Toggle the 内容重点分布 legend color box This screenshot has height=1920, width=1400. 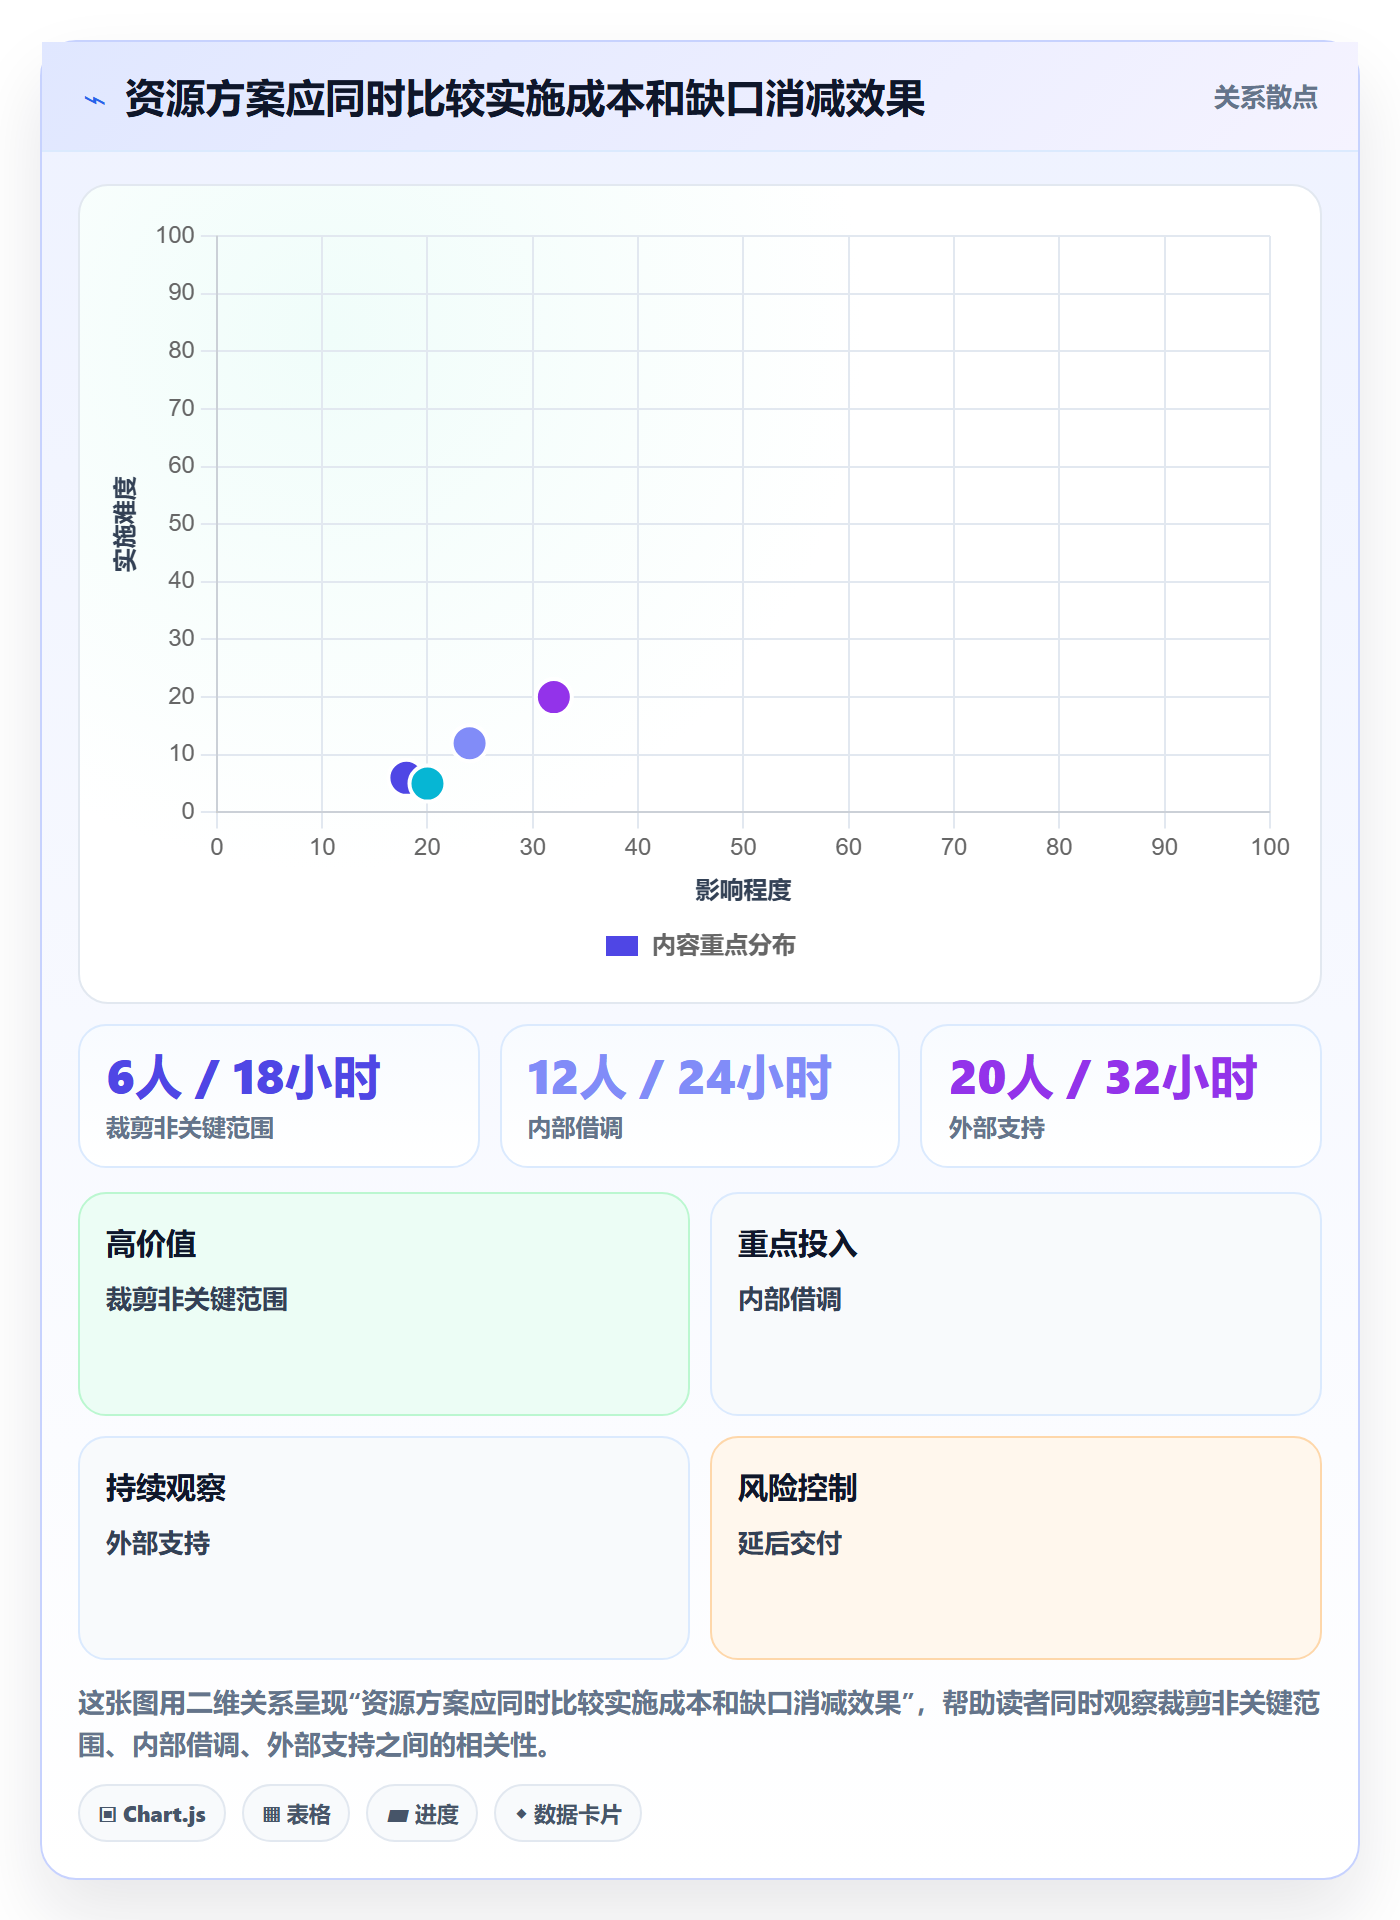point(622,946)
